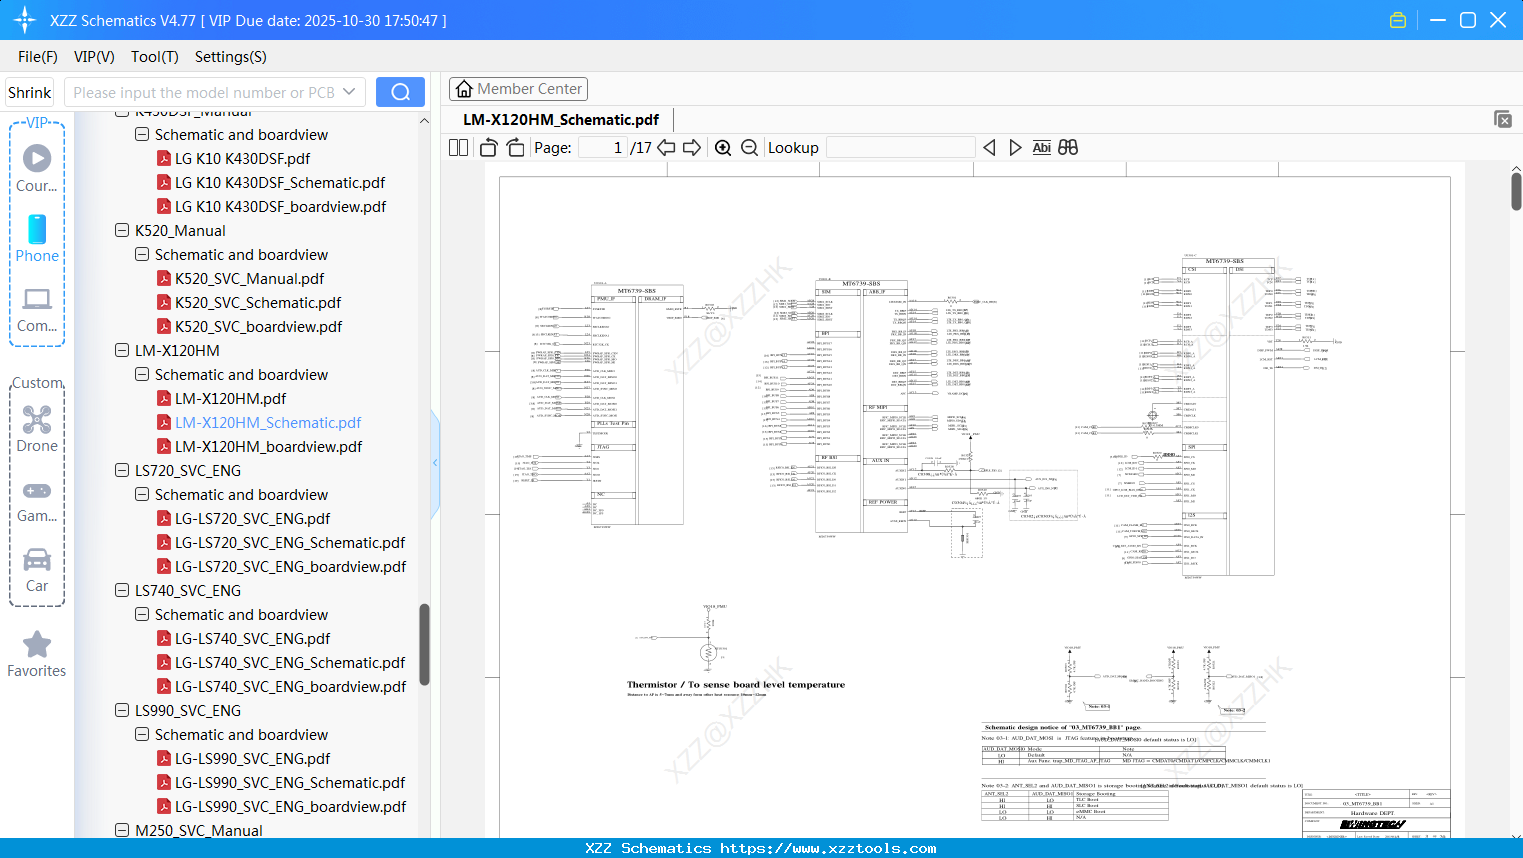Open the Favorites star
The width and height of the screenshot is (1523, 858).
(37, 645)
